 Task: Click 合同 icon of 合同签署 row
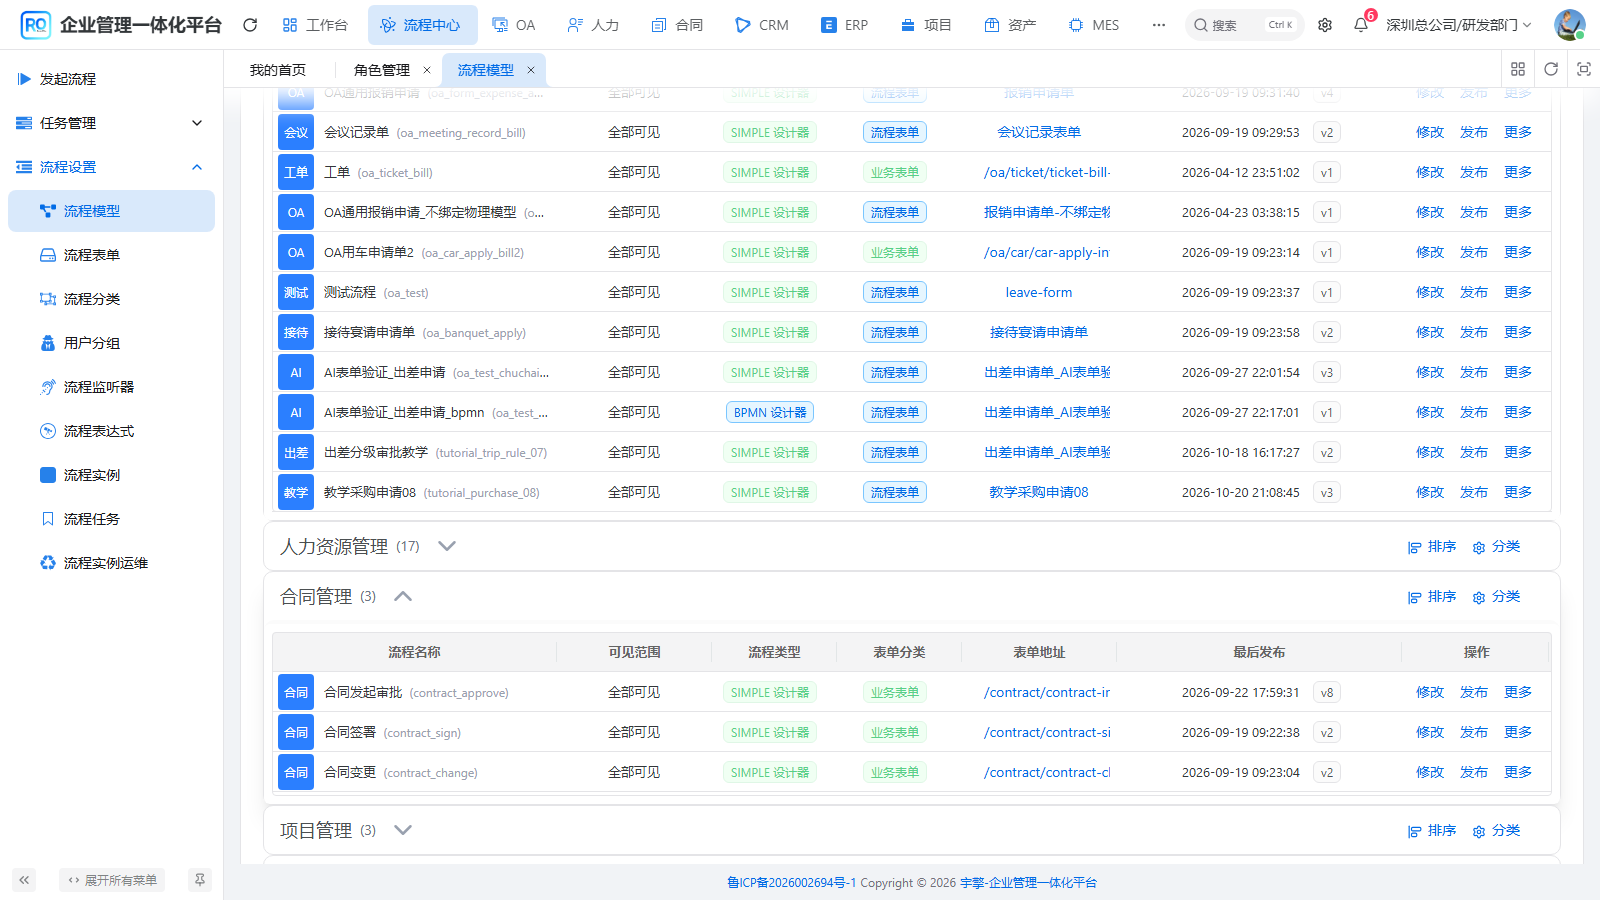[296, 732]
